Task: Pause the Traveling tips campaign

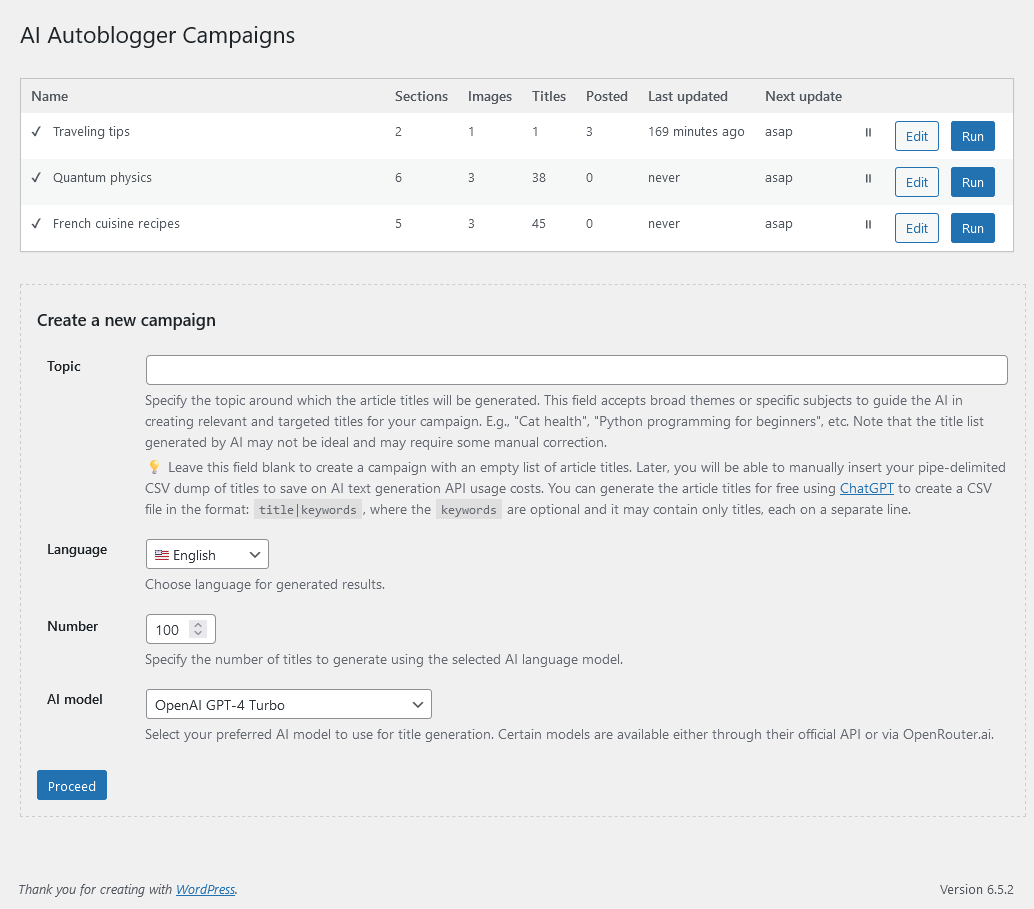Action: tap(868, 132)
